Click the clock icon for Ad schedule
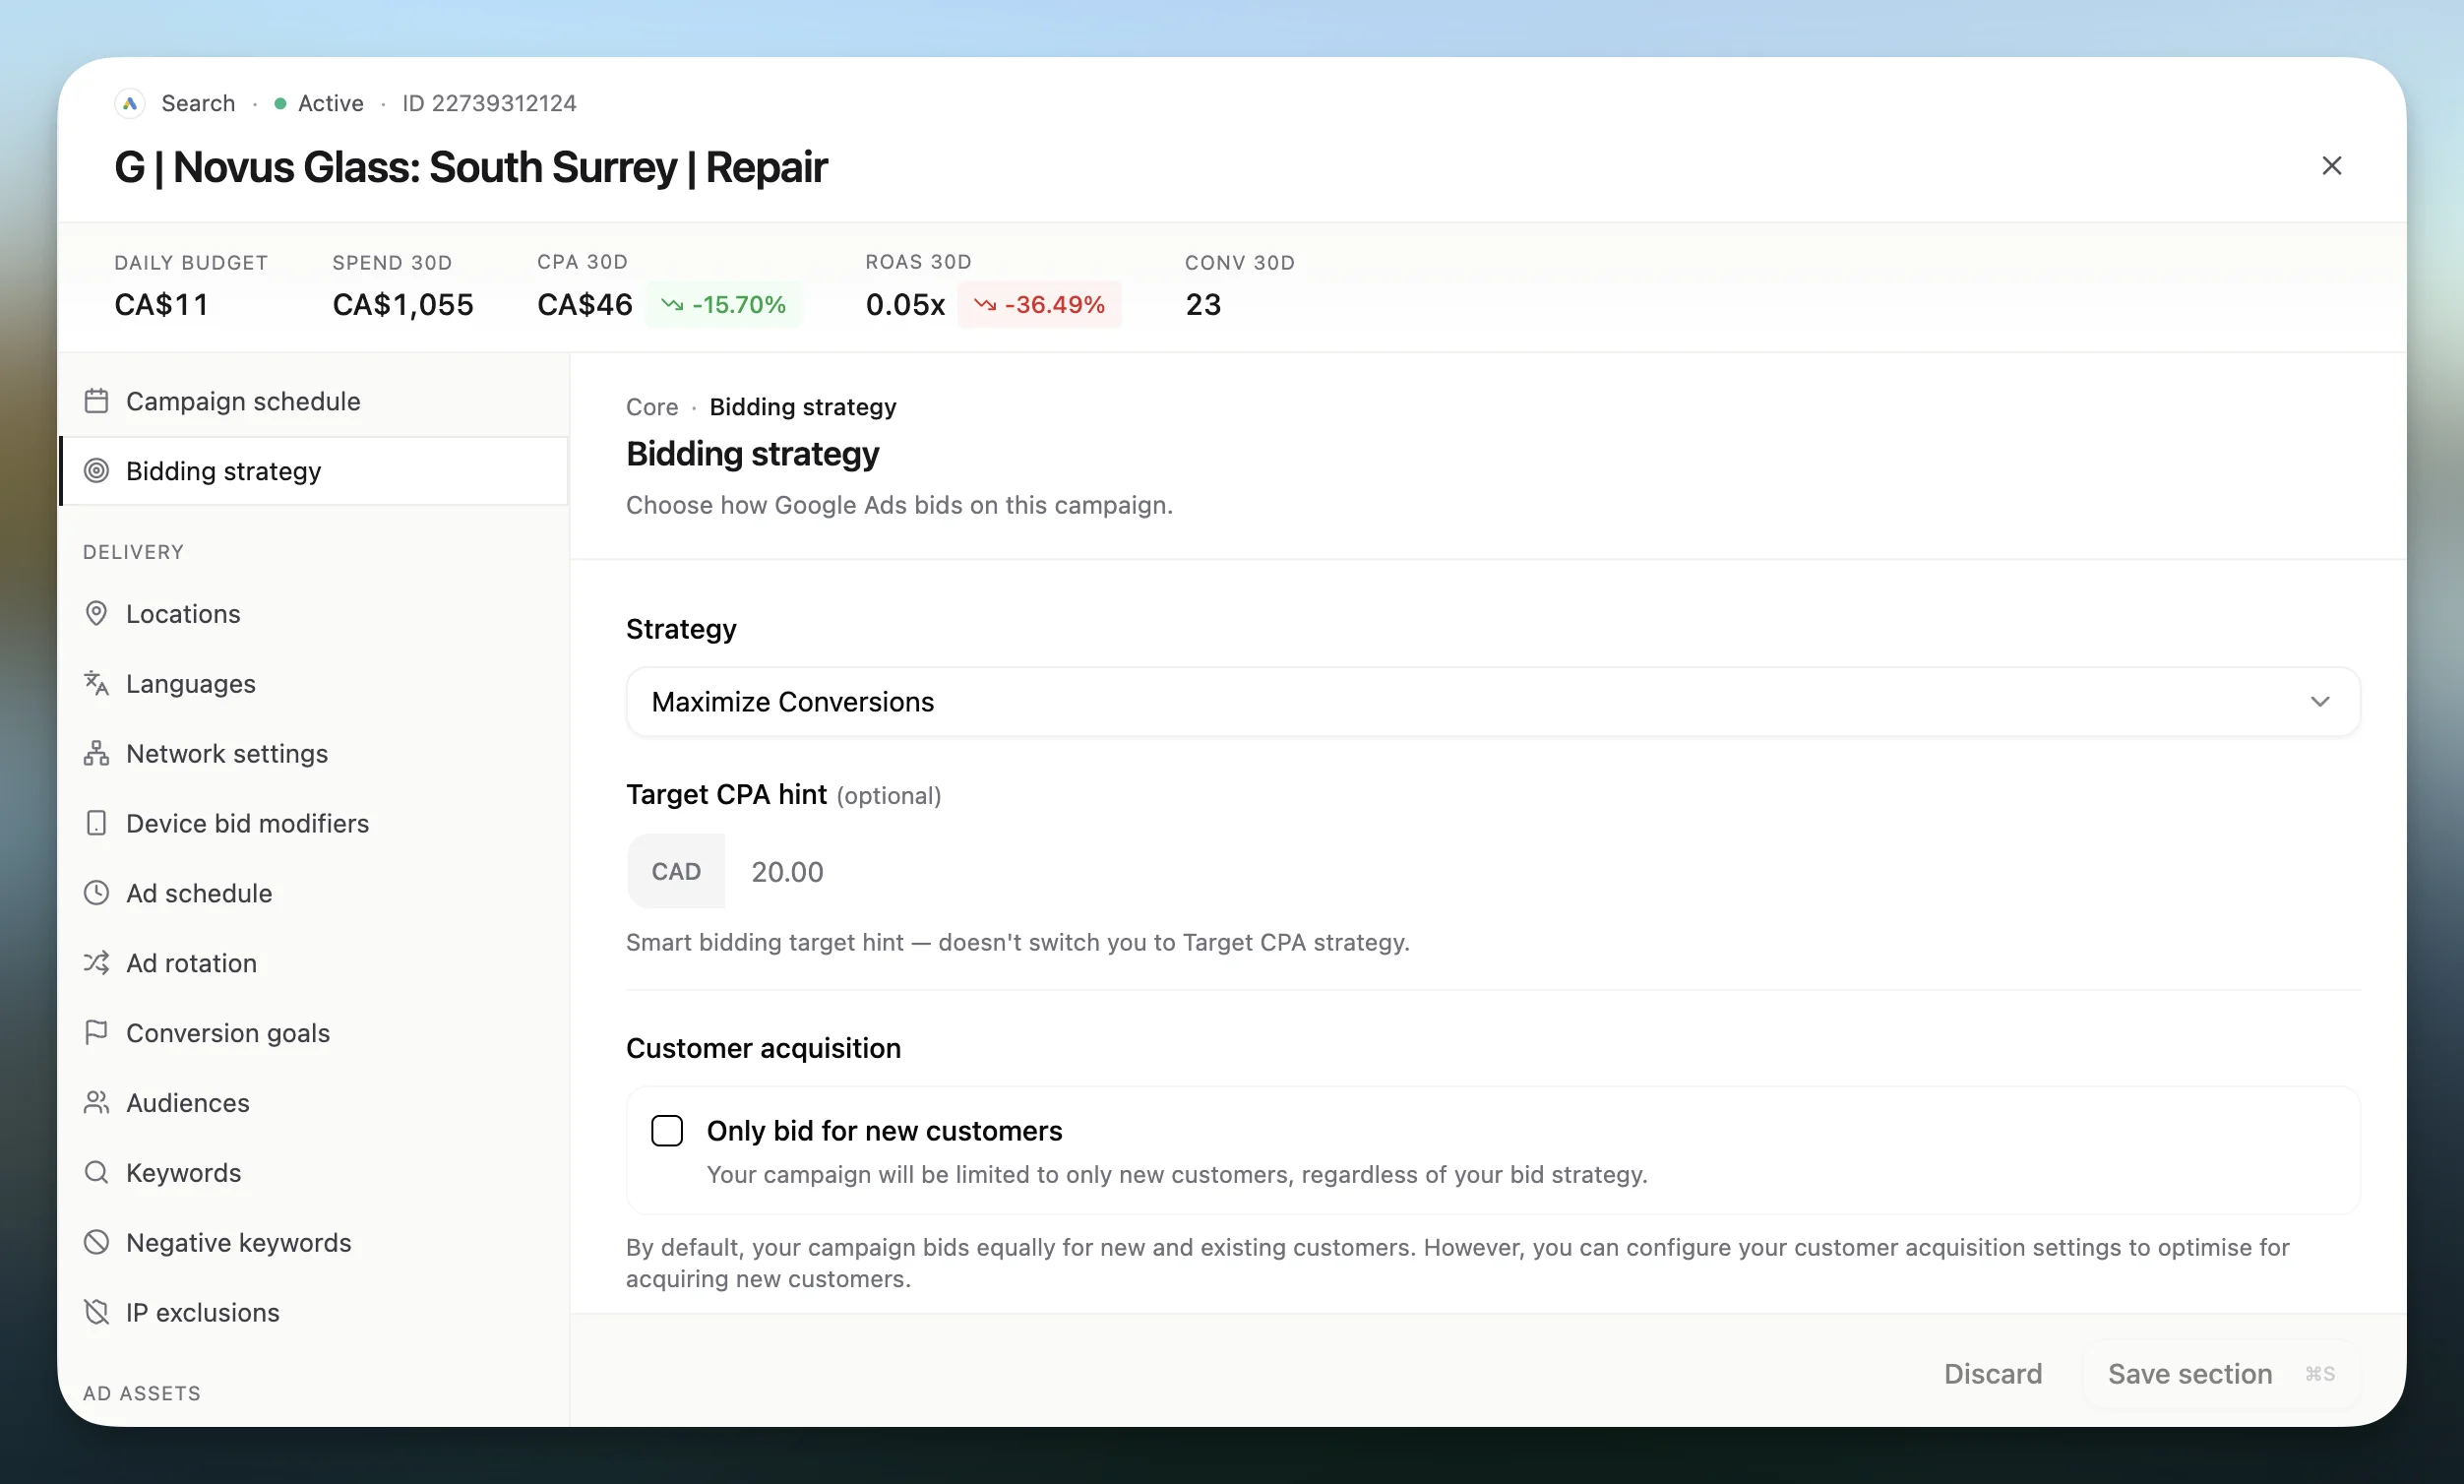Screen dimensions: 2464x1484 (96, 893)
